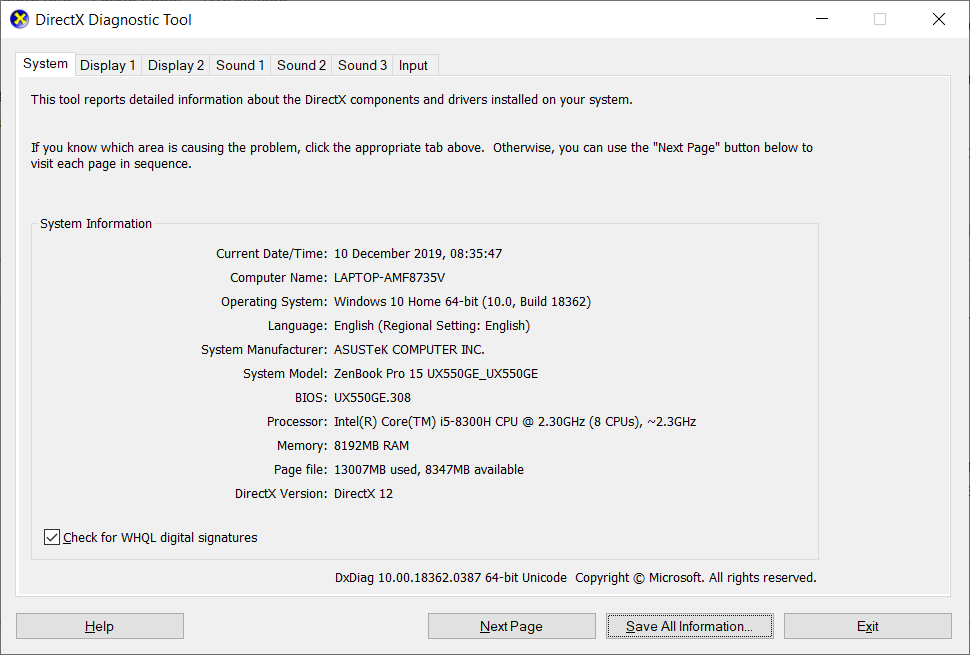Go to the Next Page
This screenshot has width=970, height=655.
512,626
